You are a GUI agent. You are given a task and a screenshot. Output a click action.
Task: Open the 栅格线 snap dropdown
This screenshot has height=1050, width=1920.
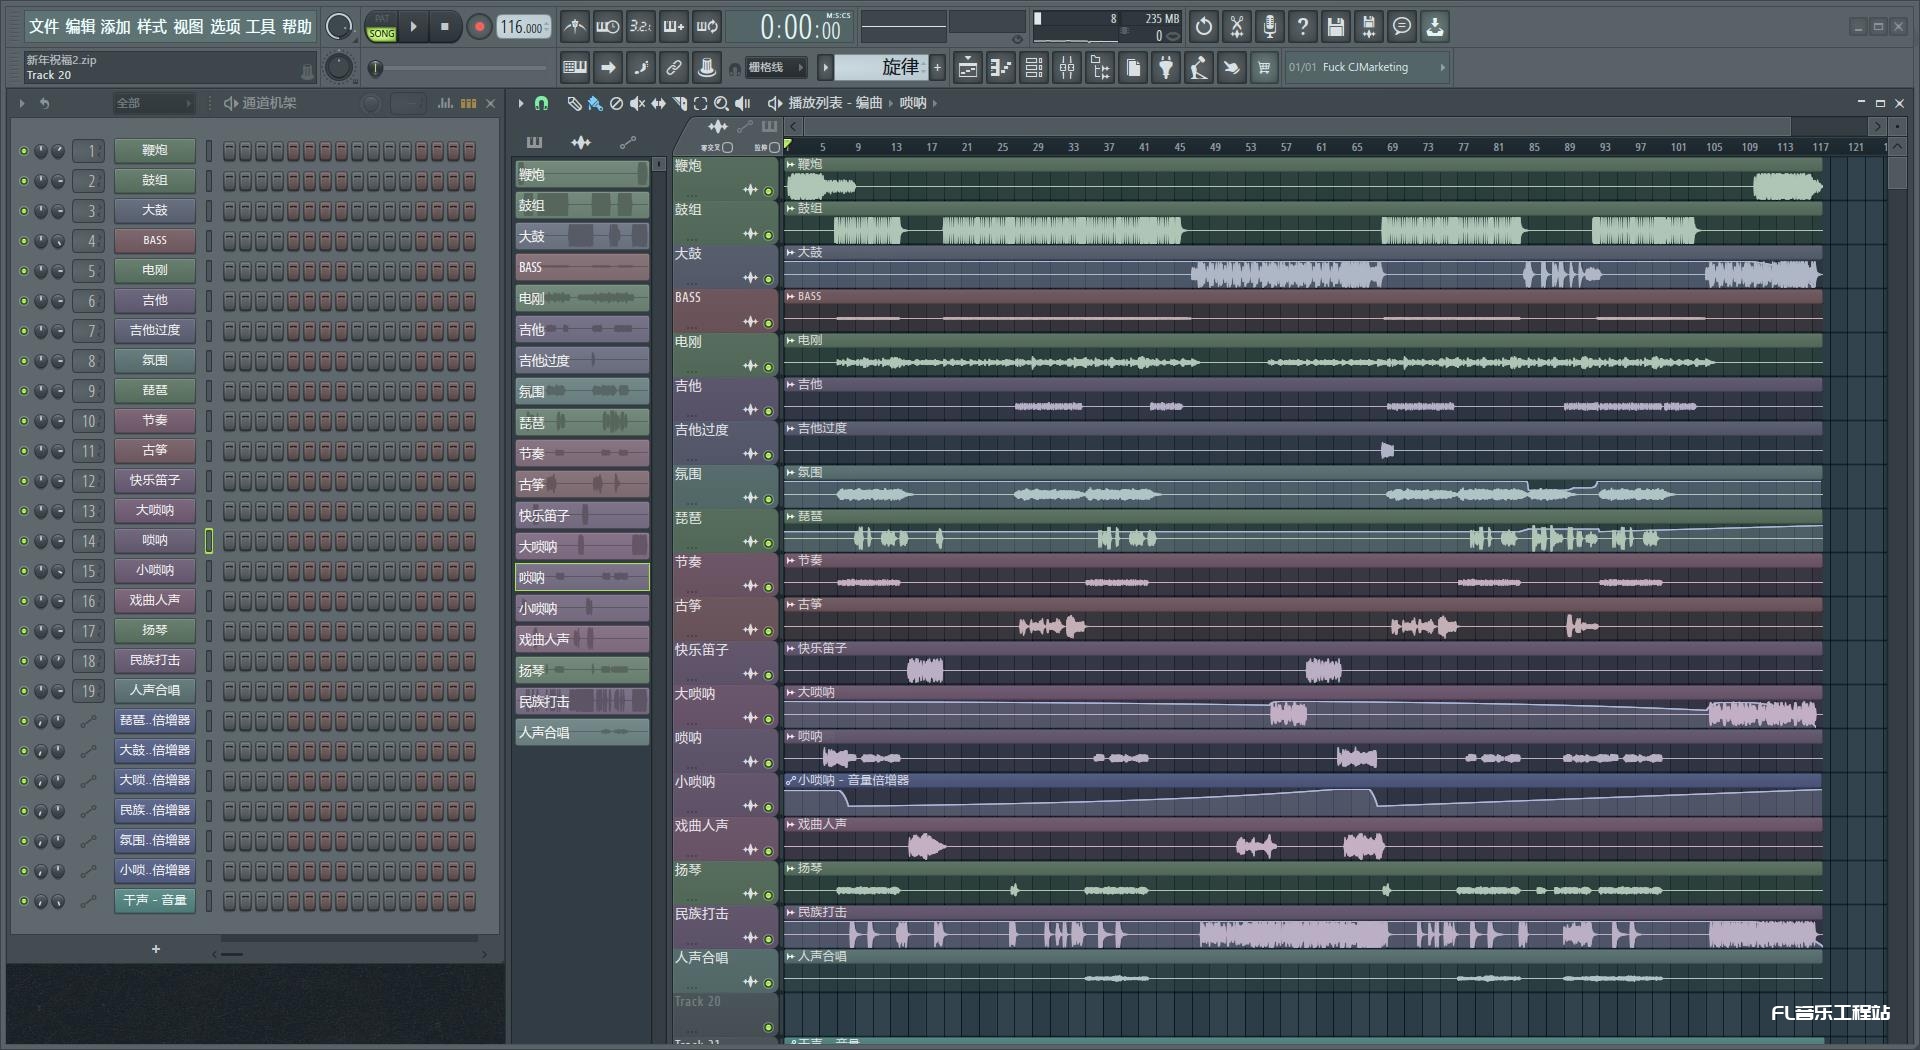tap(777, 68)
